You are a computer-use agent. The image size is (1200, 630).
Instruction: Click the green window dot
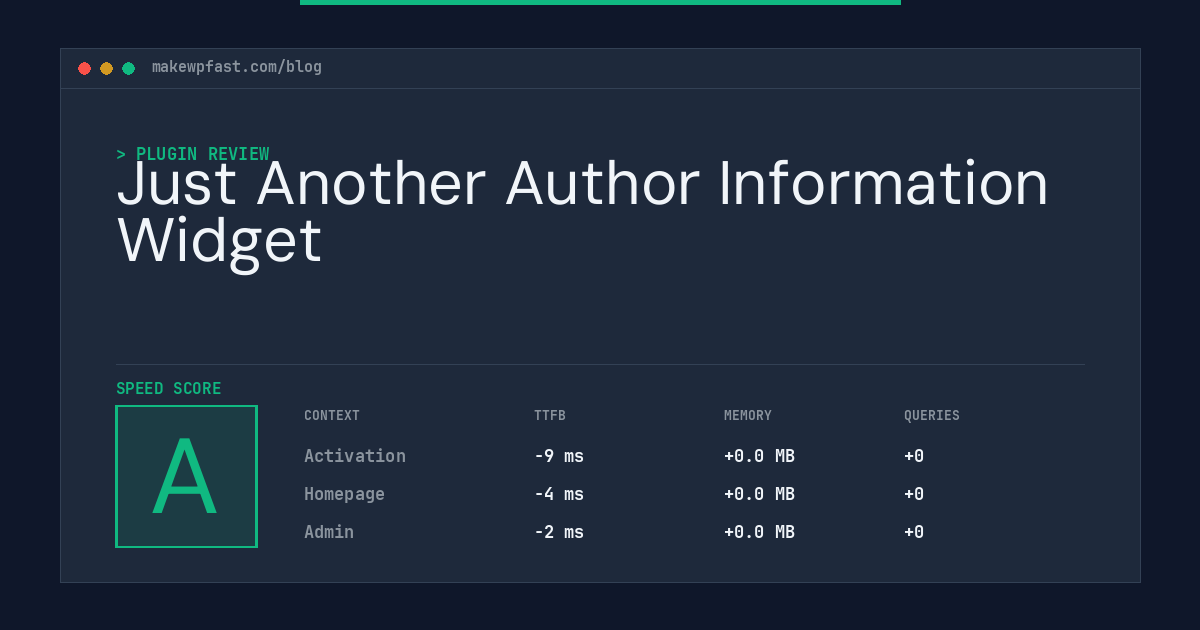(128, 68)
